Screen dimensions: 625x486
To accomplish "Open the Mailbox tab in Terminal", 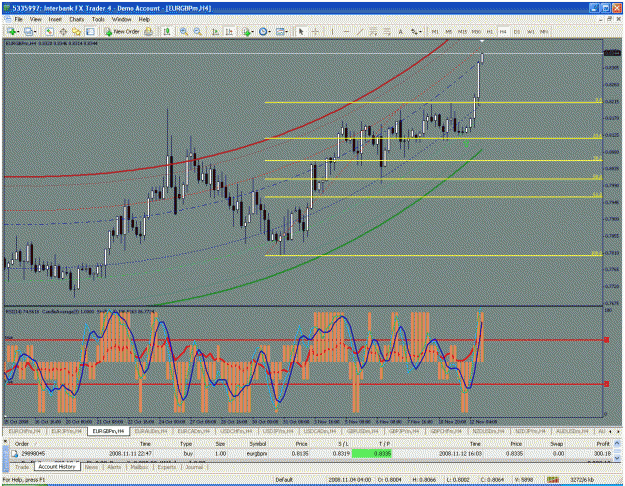I will tap(139, 466).
